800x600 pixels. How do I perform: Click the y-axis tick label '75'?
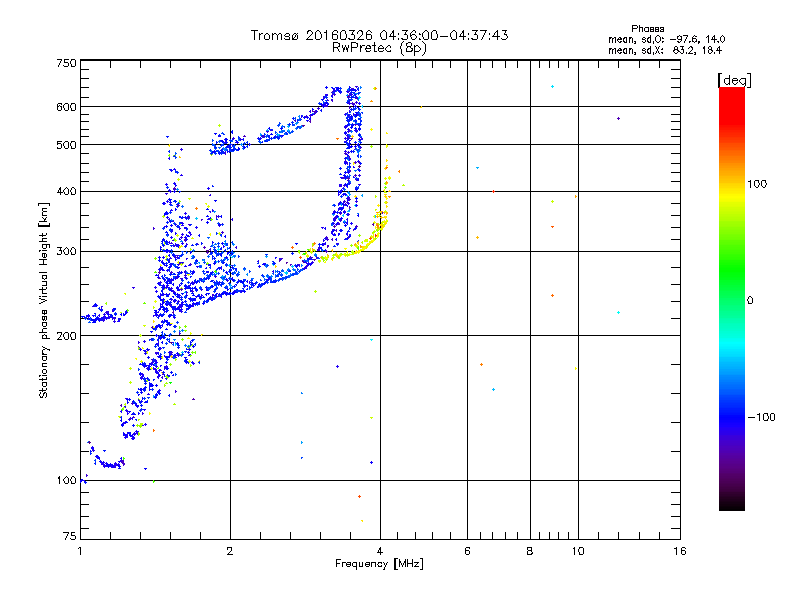[x=70, y=536]
